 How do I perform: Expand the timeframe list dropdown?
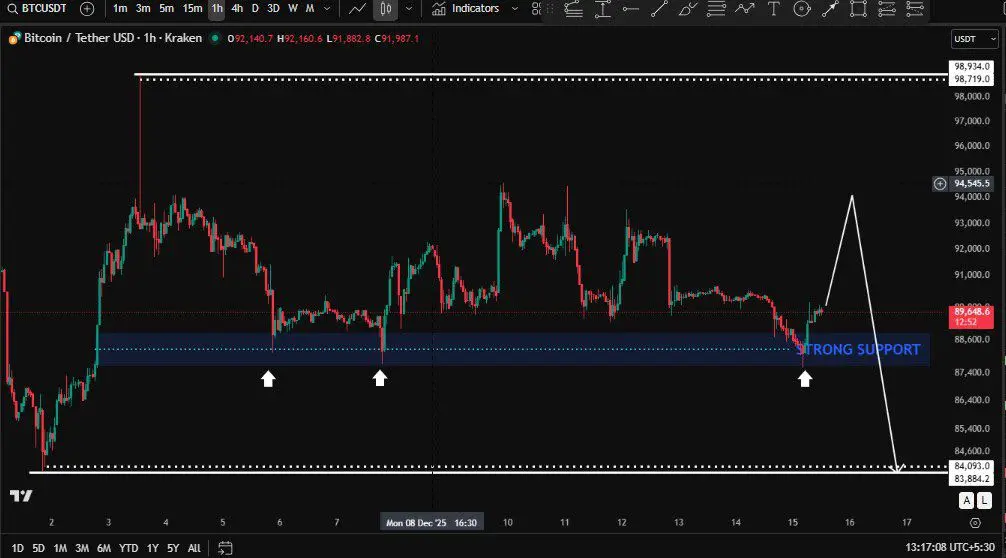pyautogui.click(x=327, y=8)
